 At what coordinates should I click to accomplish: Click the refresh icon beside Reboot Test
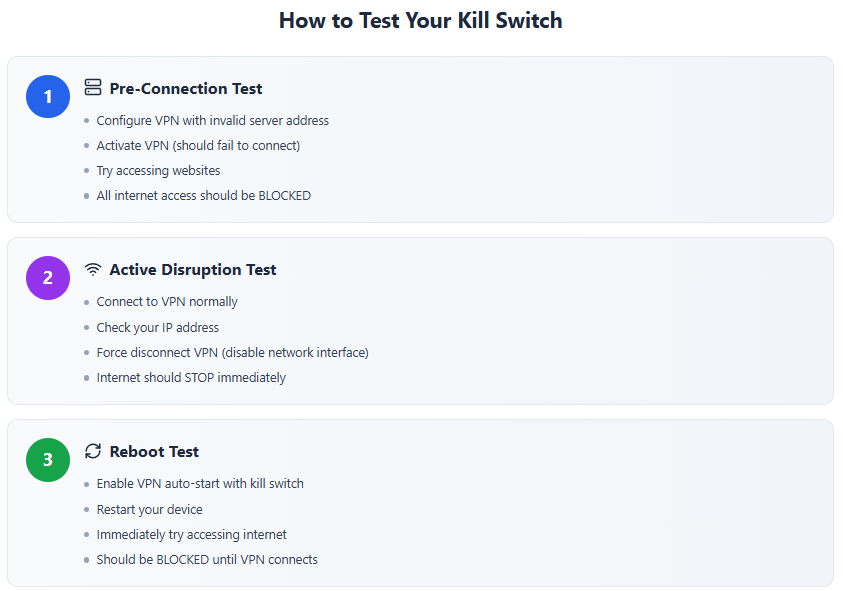click(93, 451)
